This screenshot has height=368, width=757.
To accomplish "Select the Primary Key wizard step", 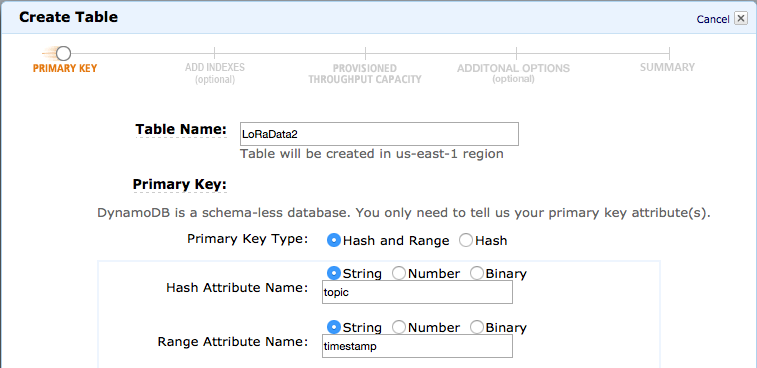I will click(65, 68).
